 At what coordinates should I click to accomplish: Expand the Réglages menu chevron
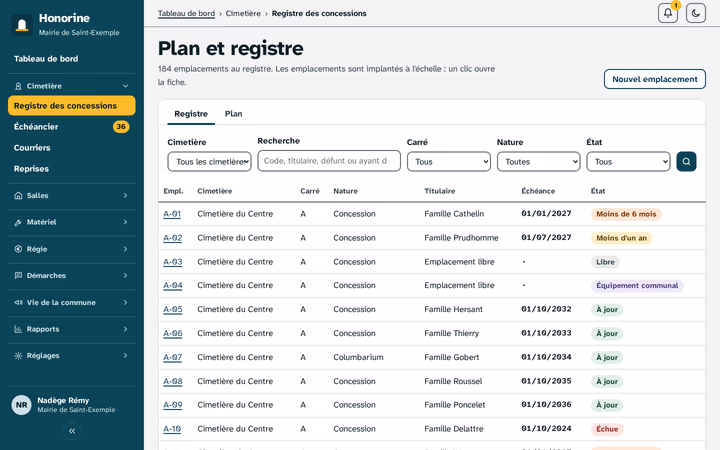(x=125, y=356)
